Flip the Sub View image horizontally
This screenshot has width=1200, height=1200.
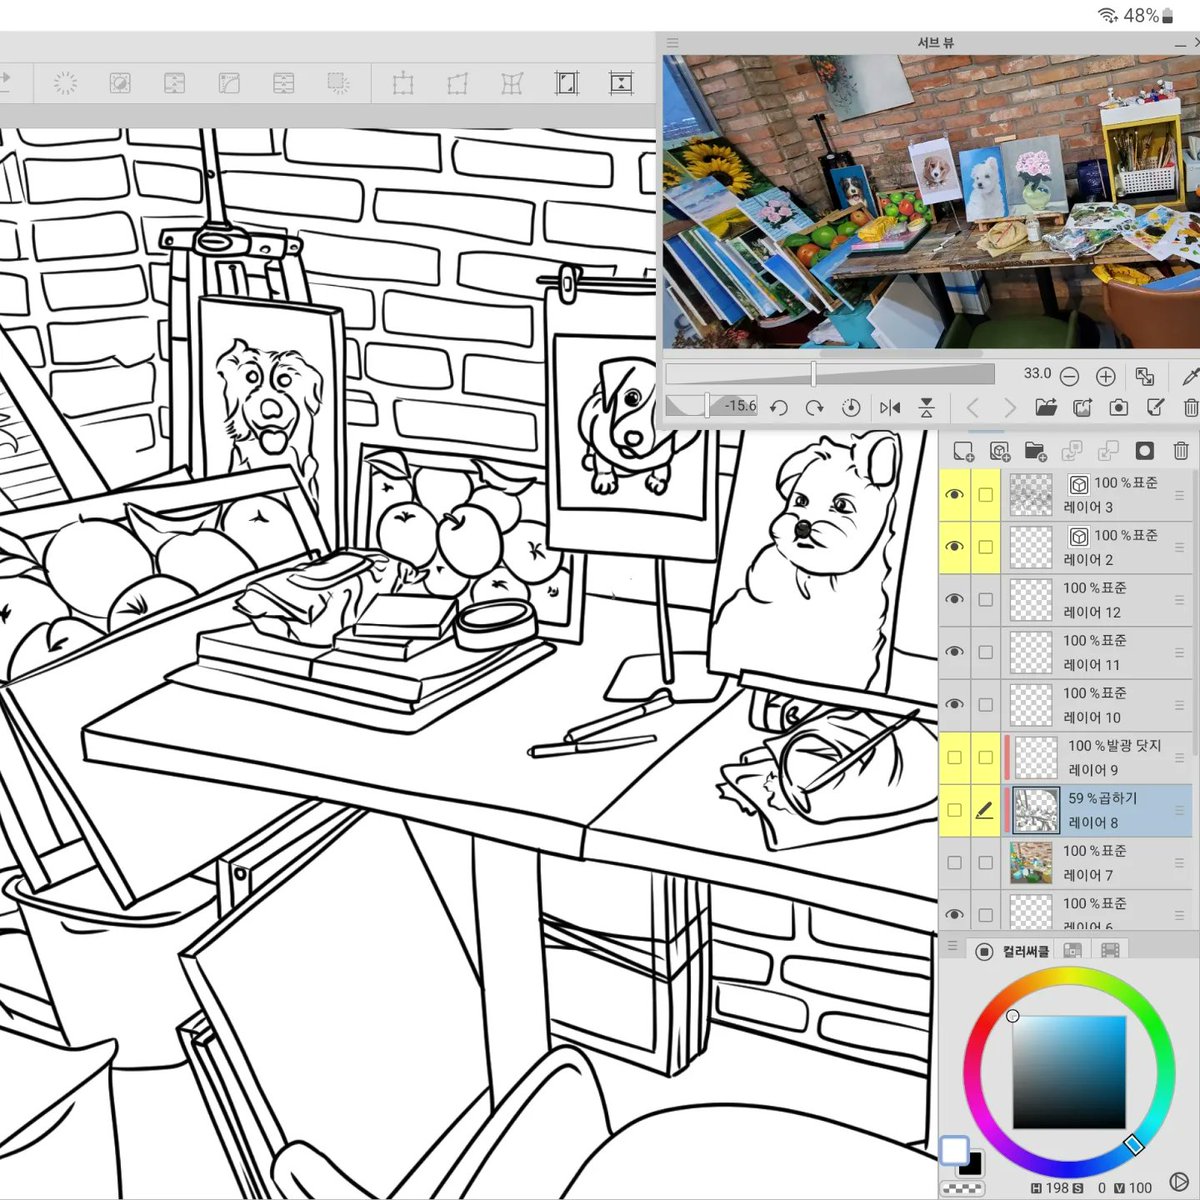889,407
